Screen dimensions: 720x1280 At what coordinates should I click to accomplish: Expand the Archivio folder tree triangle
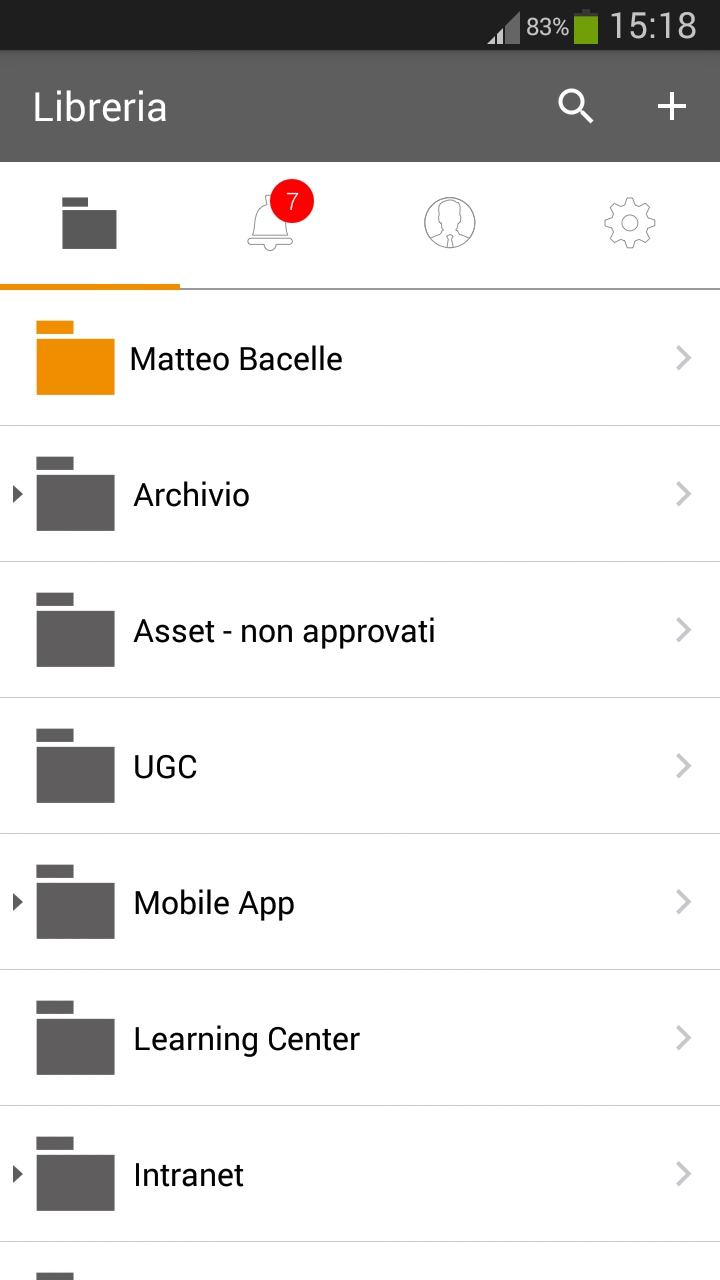[x=17, y=494]
